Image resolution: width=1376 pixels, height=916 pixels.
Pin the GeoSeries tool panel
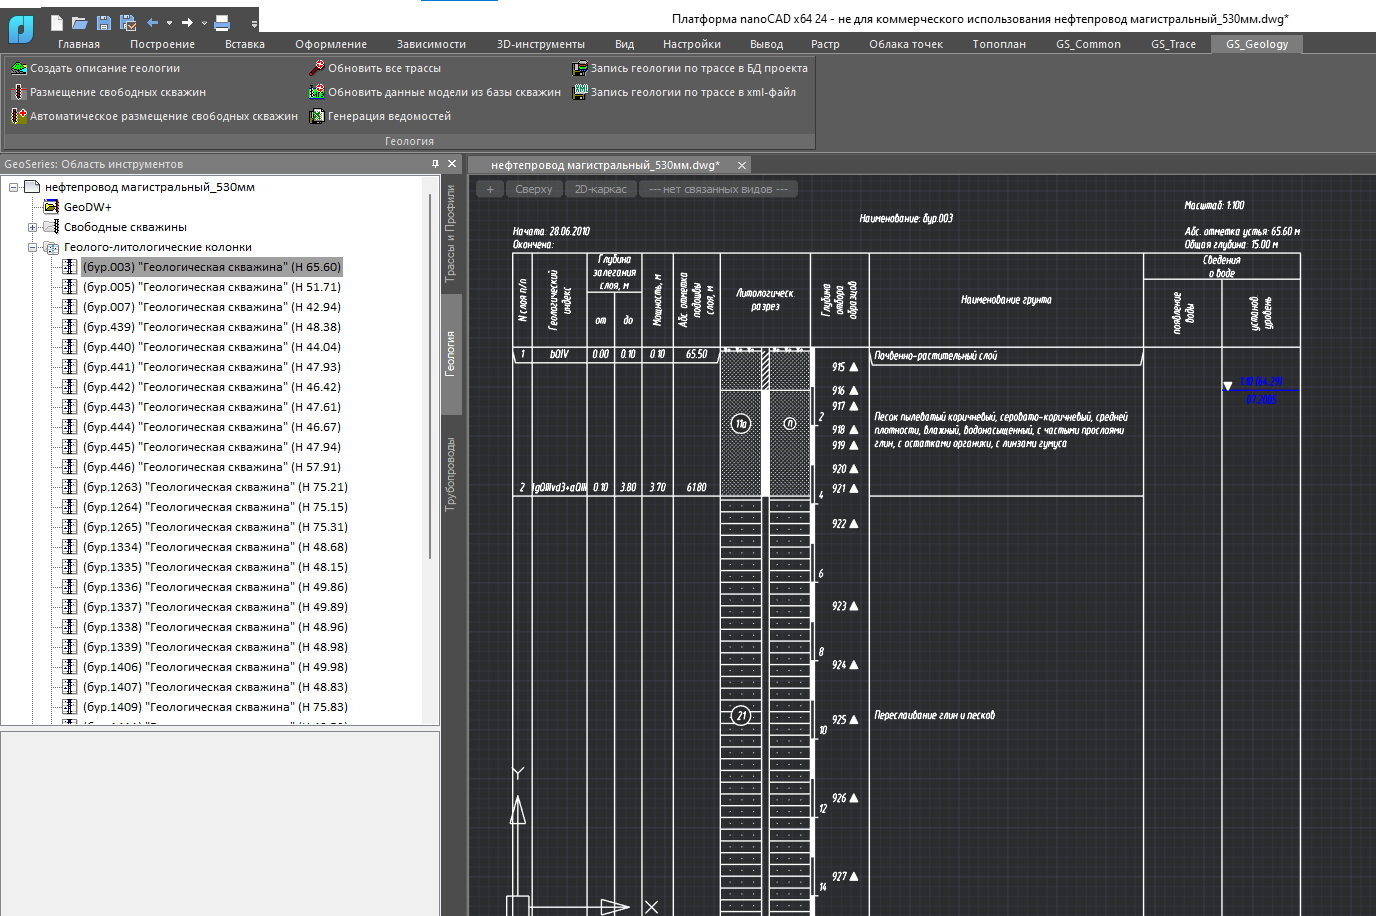coord(435,164)
